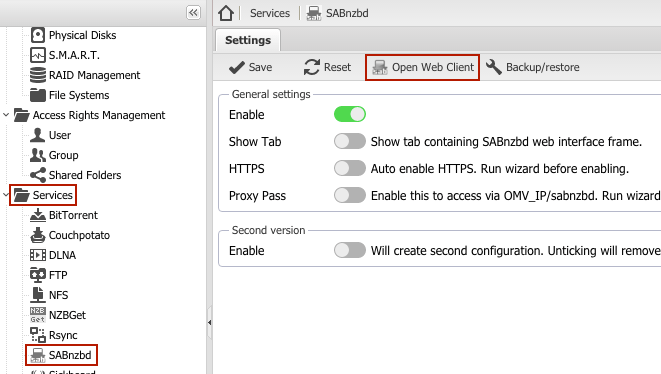Click the Group people icon
Image resolution: width=661 pixels, height=374 pixels.
click(x=38, y=155)
